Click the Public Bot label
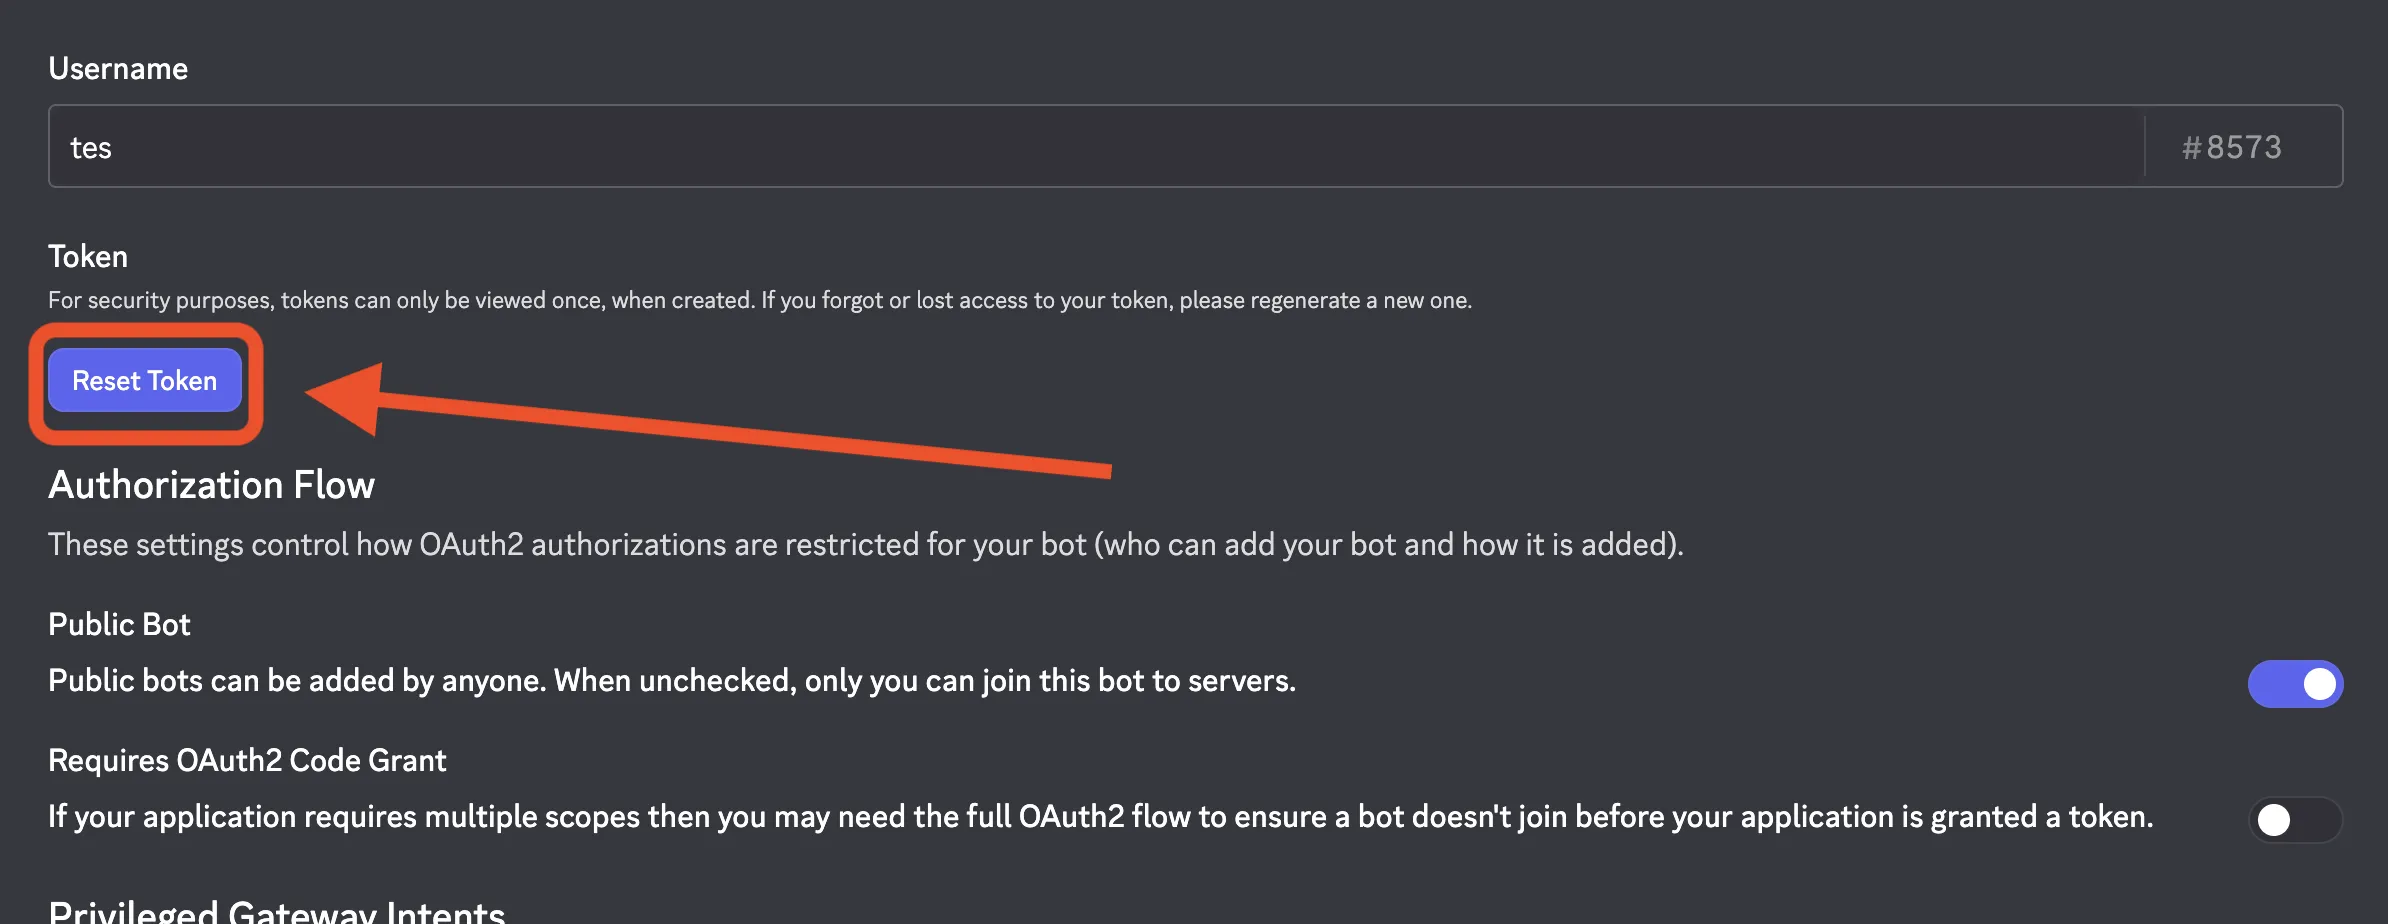The height and width of the screenshot is (924, 2388). click(x=119, y=623)
